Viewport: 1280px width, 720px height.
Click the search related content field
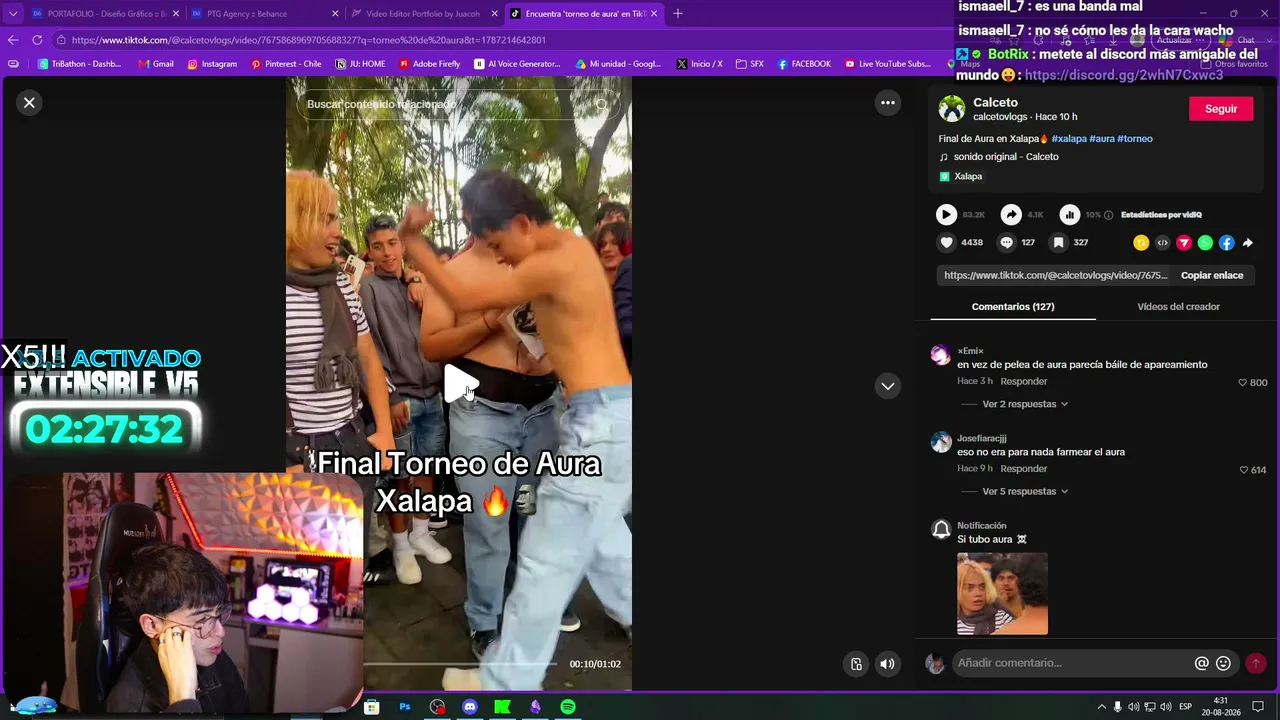[x=458, y=104]
